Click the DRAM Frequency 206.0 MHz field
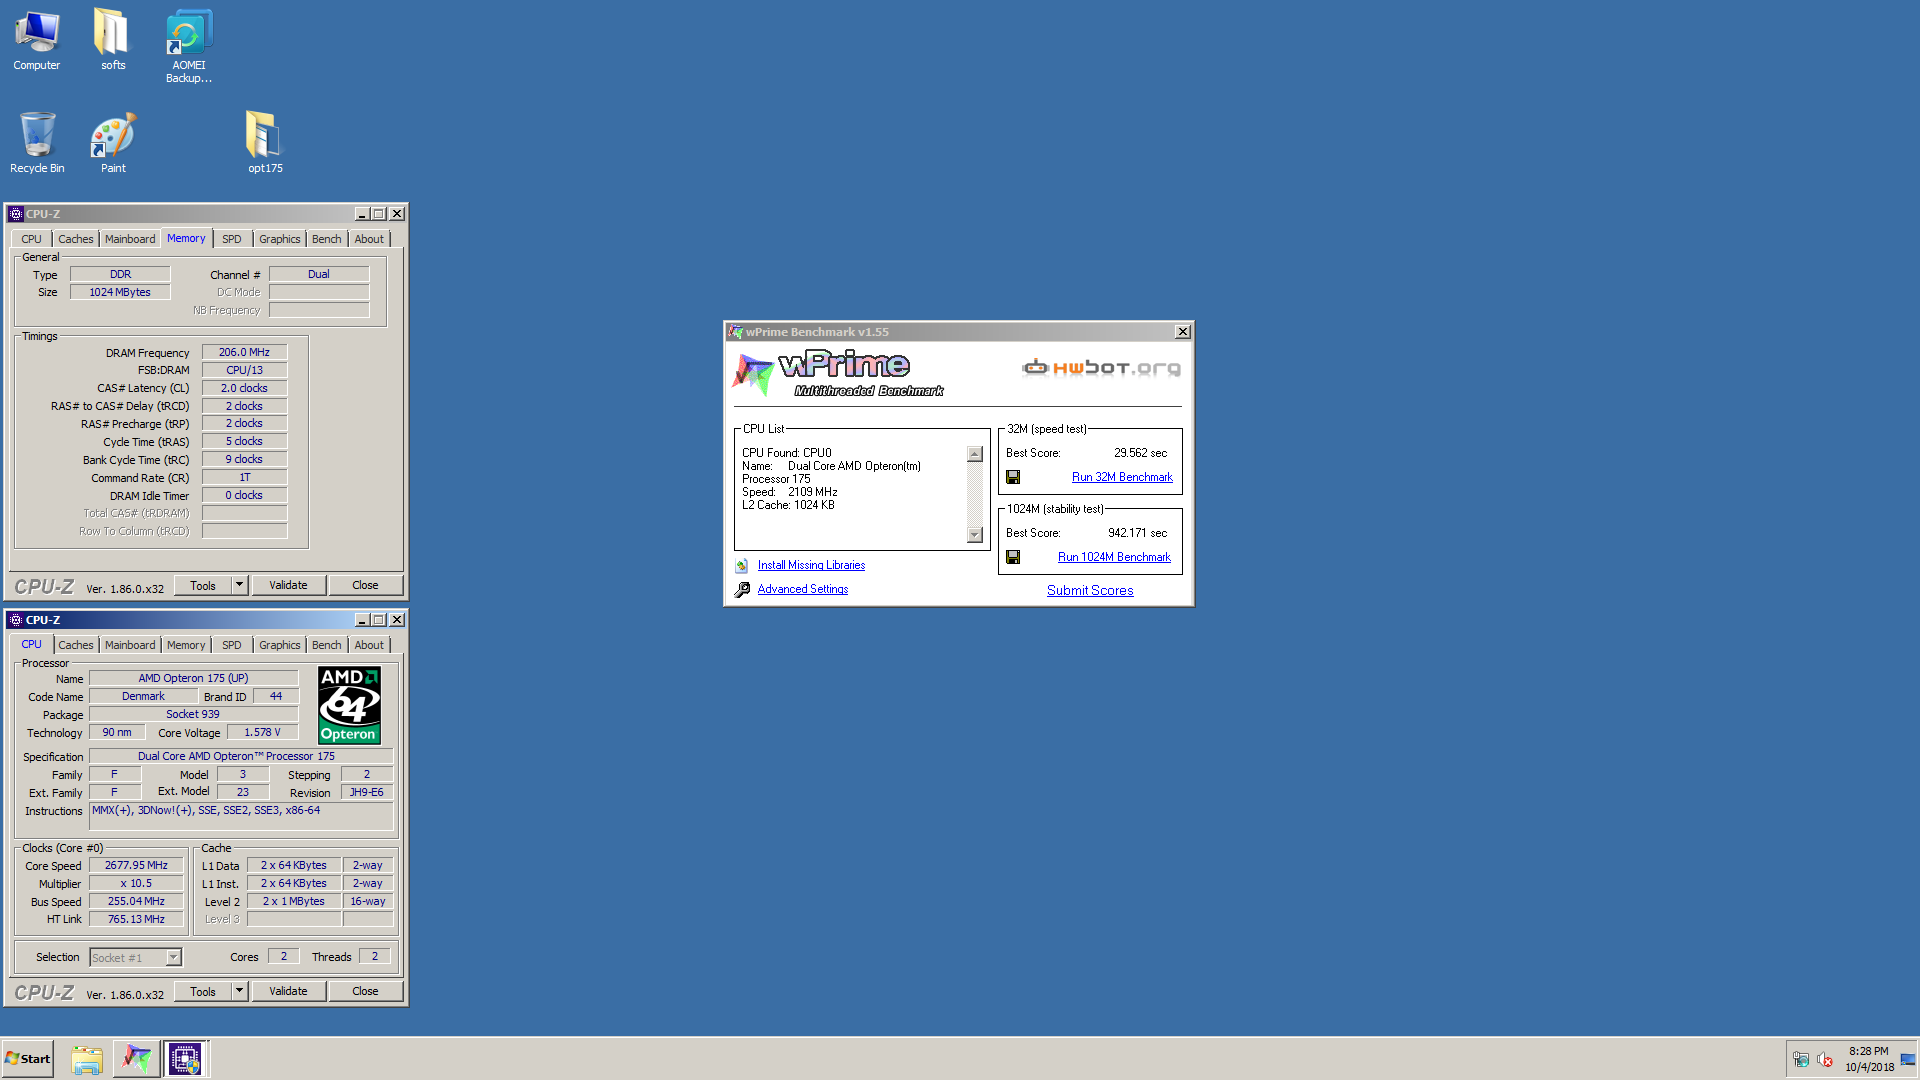The width and height of the screenshot is (1920, 1080). click(244, 352)
